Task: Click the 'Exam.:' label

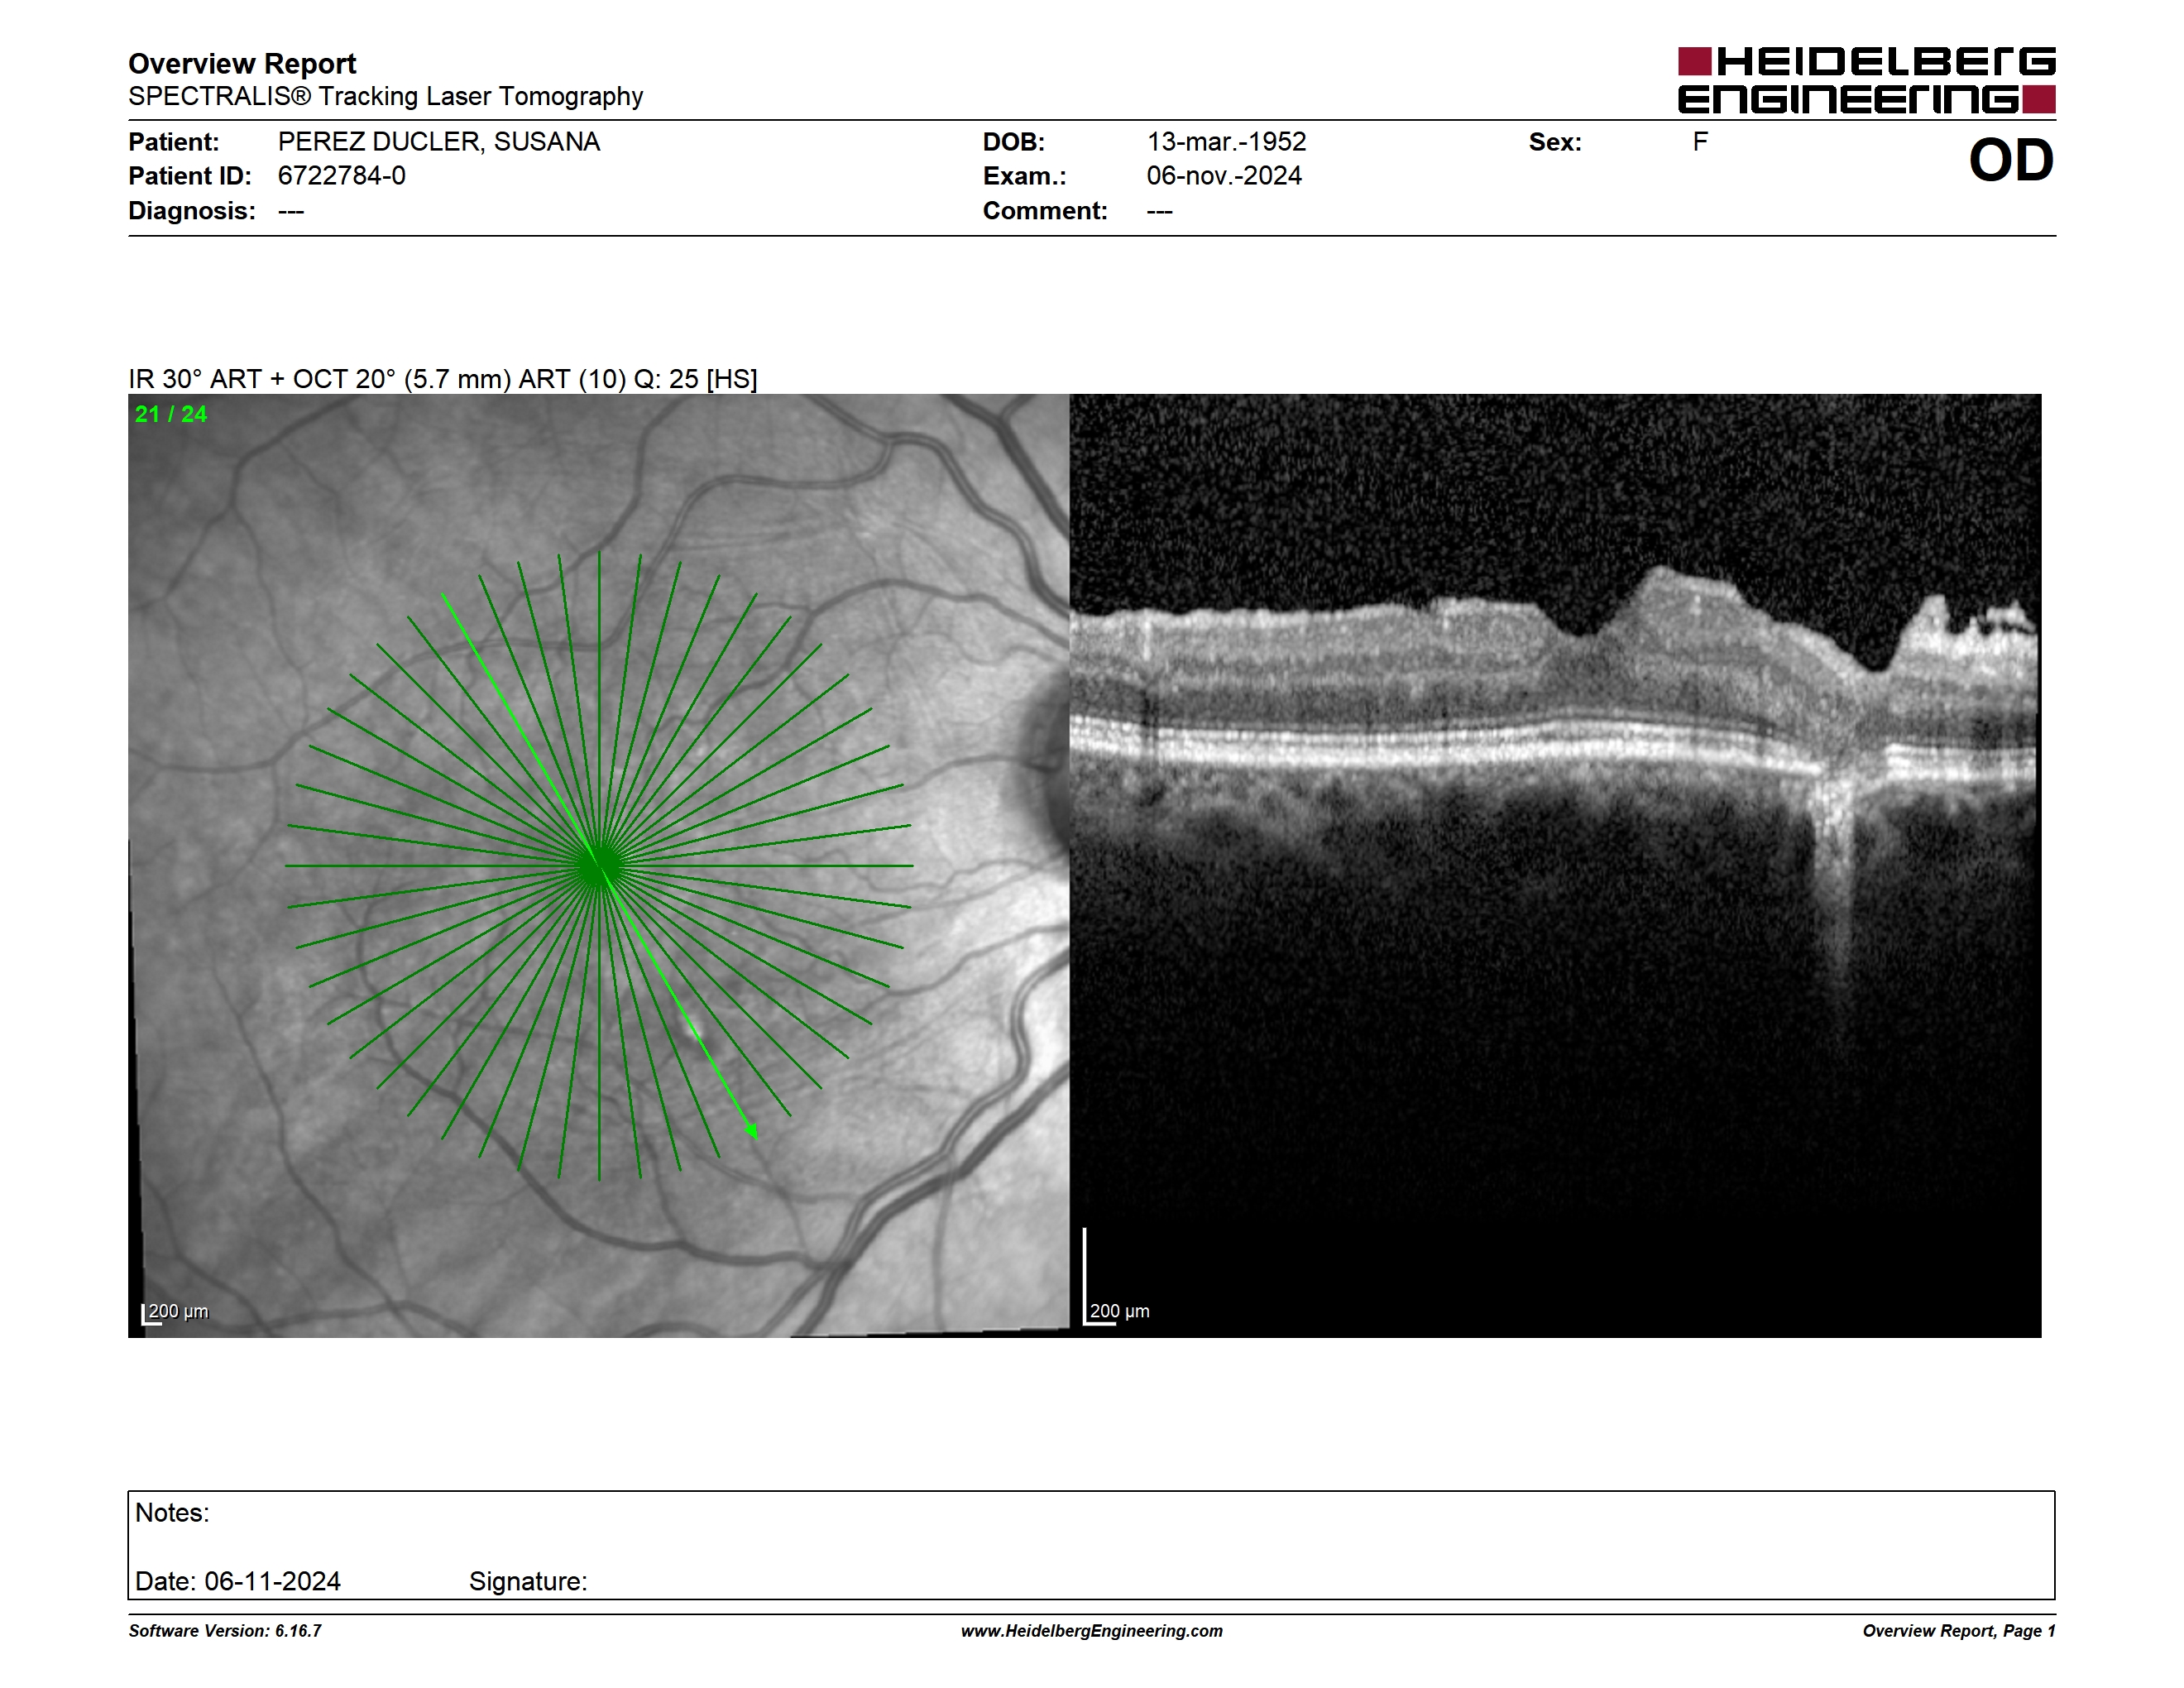Action: point(1025,176)
